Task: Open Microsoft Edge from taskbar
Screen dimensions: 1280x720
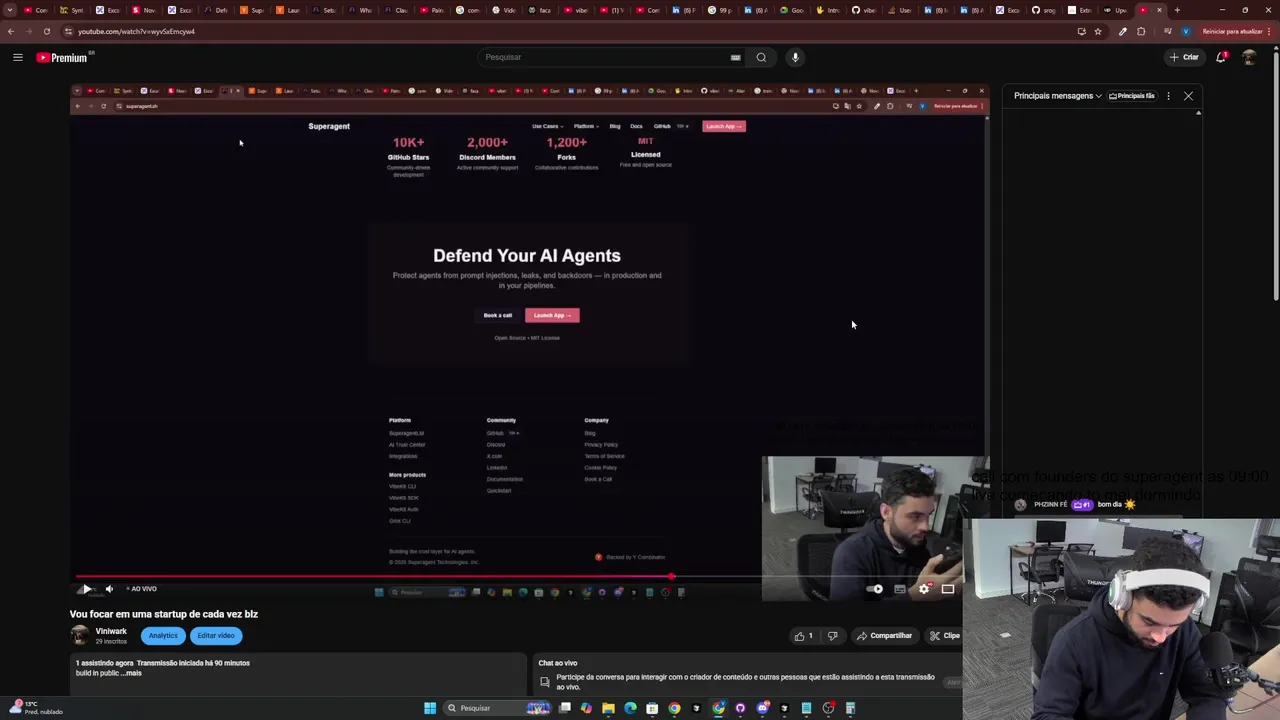Action: point(630,708)
